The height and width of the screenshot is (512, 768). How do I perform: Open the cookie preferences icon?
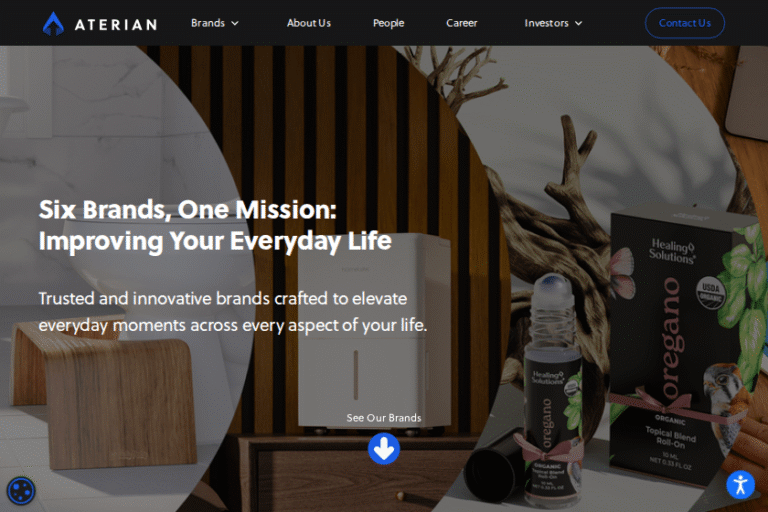coord(21,490)
